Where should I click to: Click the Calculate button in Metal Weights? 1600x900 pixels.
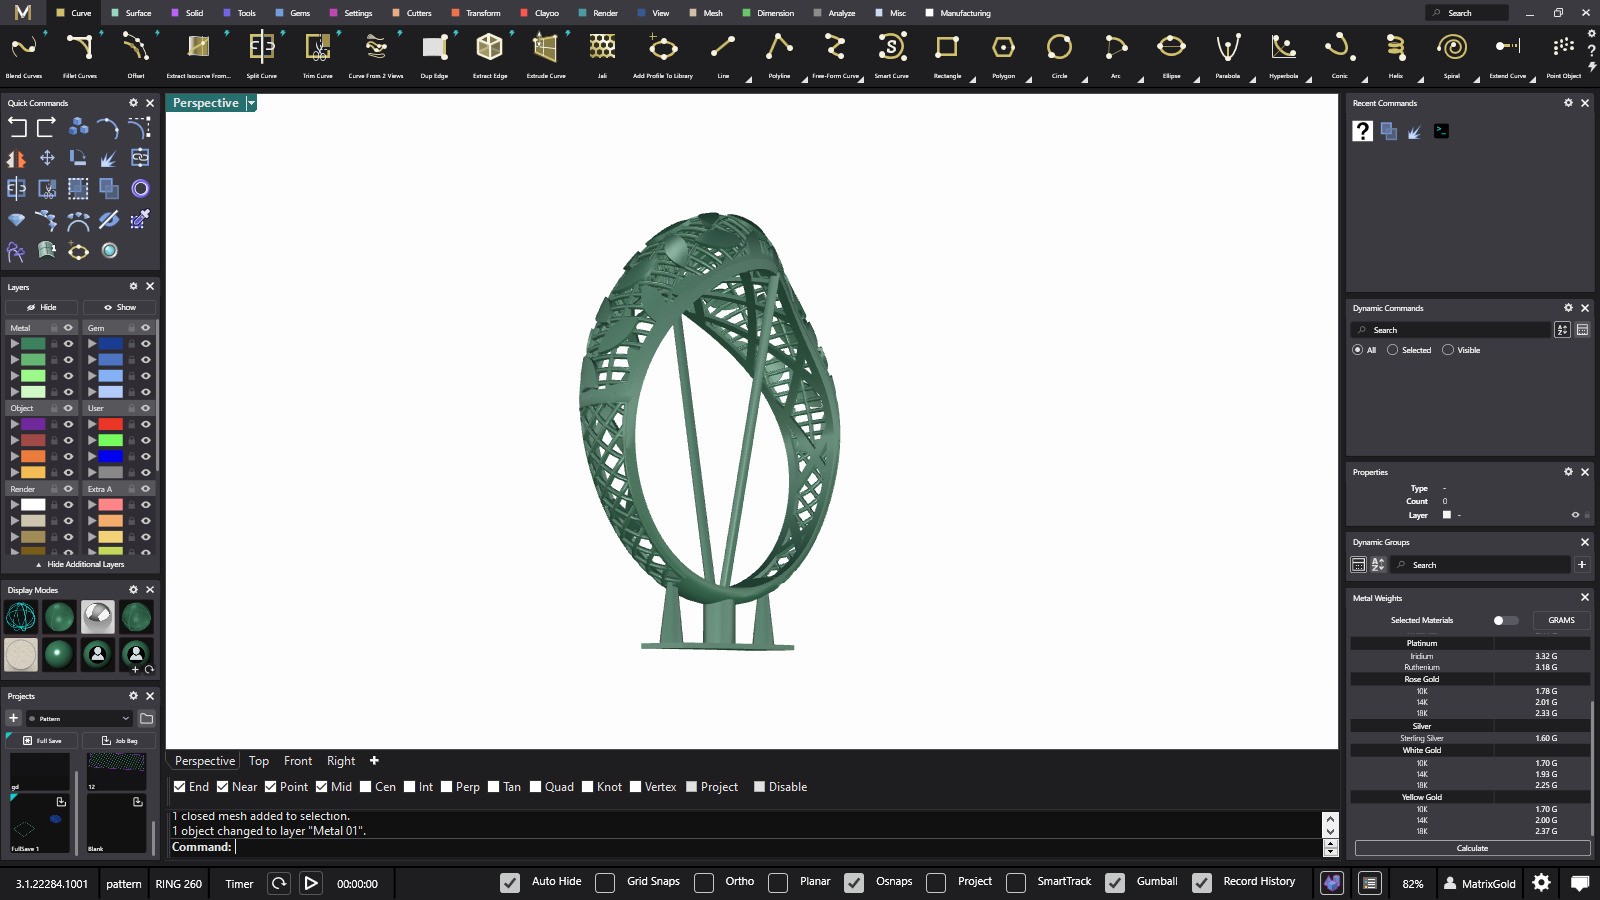[x=1472, y=848]
